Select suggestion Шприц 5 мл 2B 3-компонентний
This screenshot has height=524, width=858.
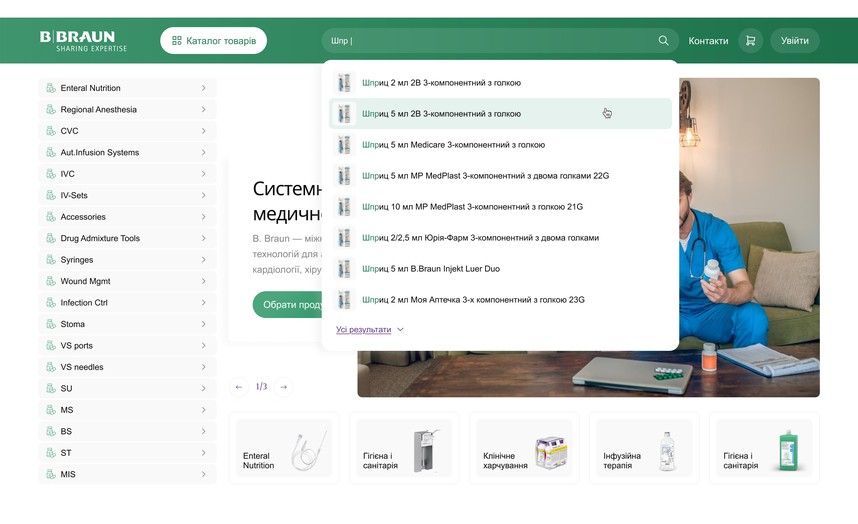point(500,114)
